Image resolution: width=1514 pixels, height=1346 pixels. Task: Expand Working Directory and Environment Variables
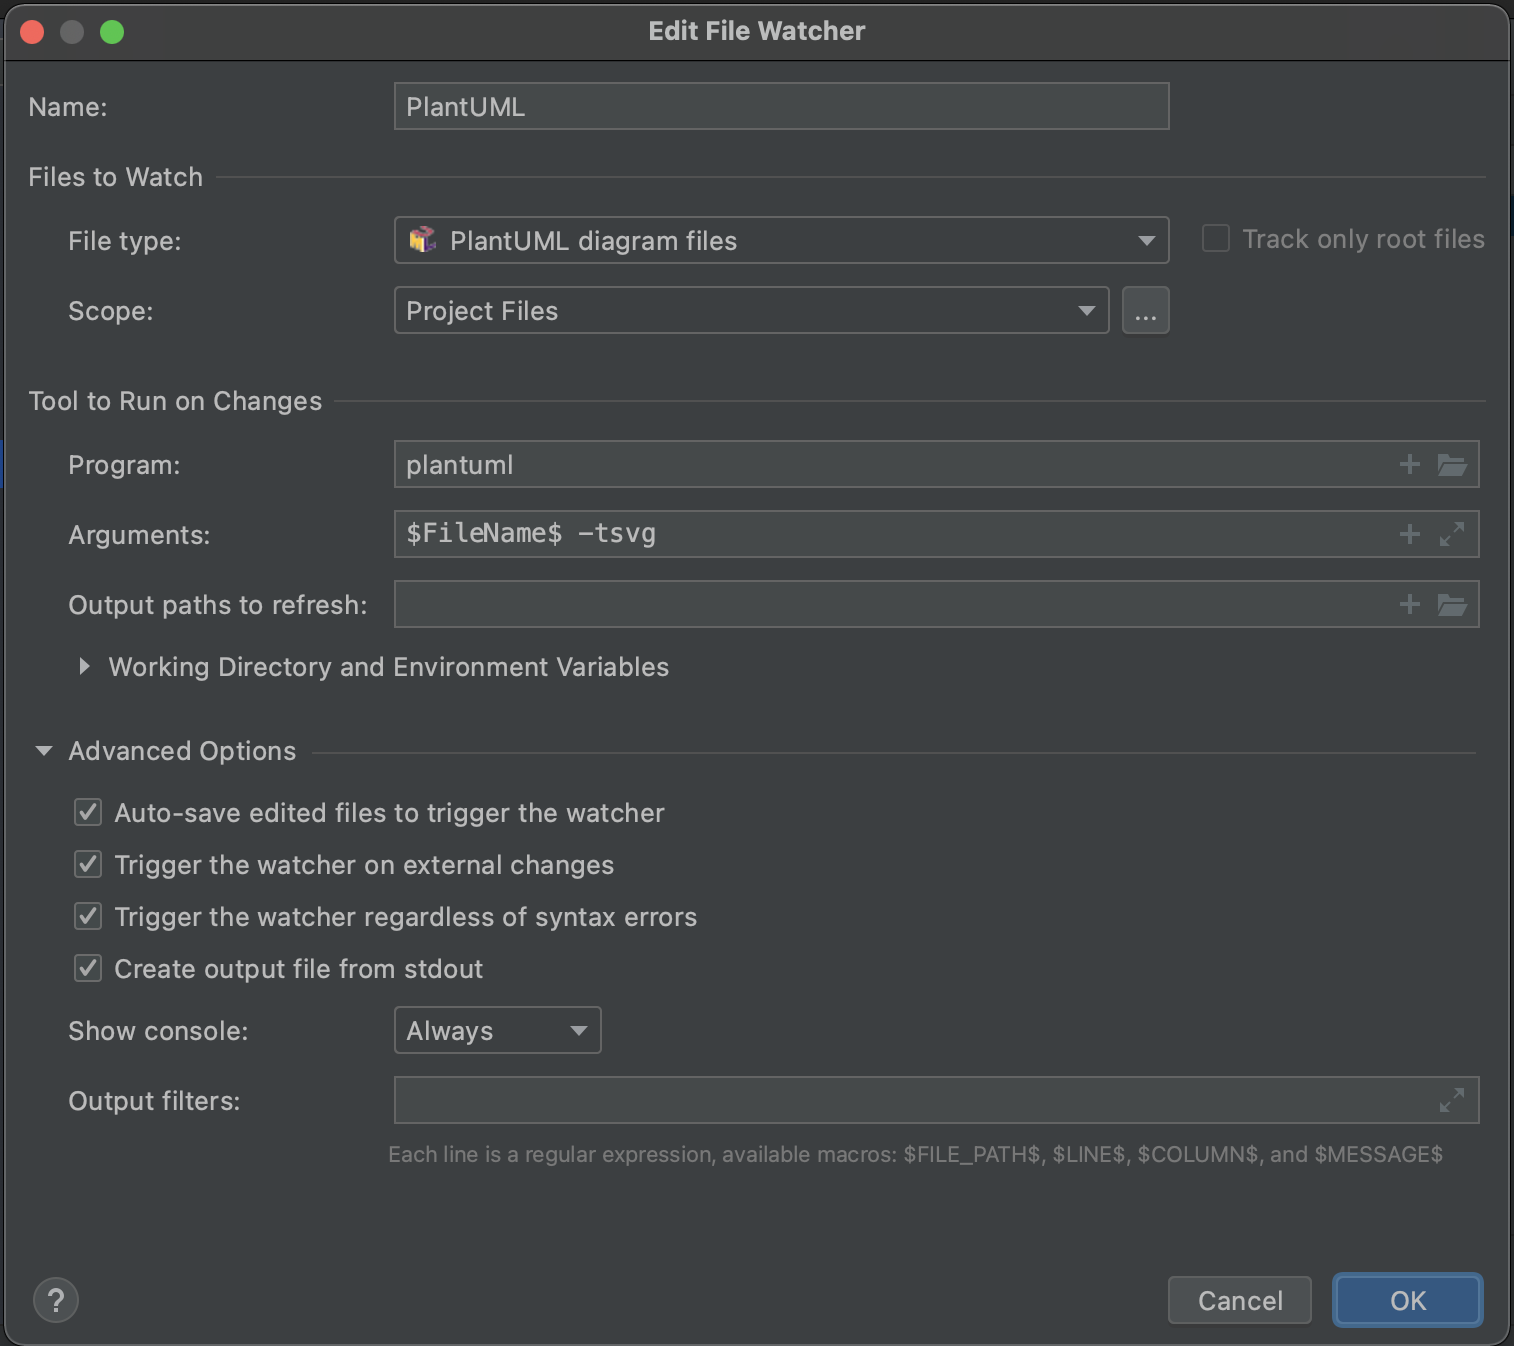(x=84, y=667)
